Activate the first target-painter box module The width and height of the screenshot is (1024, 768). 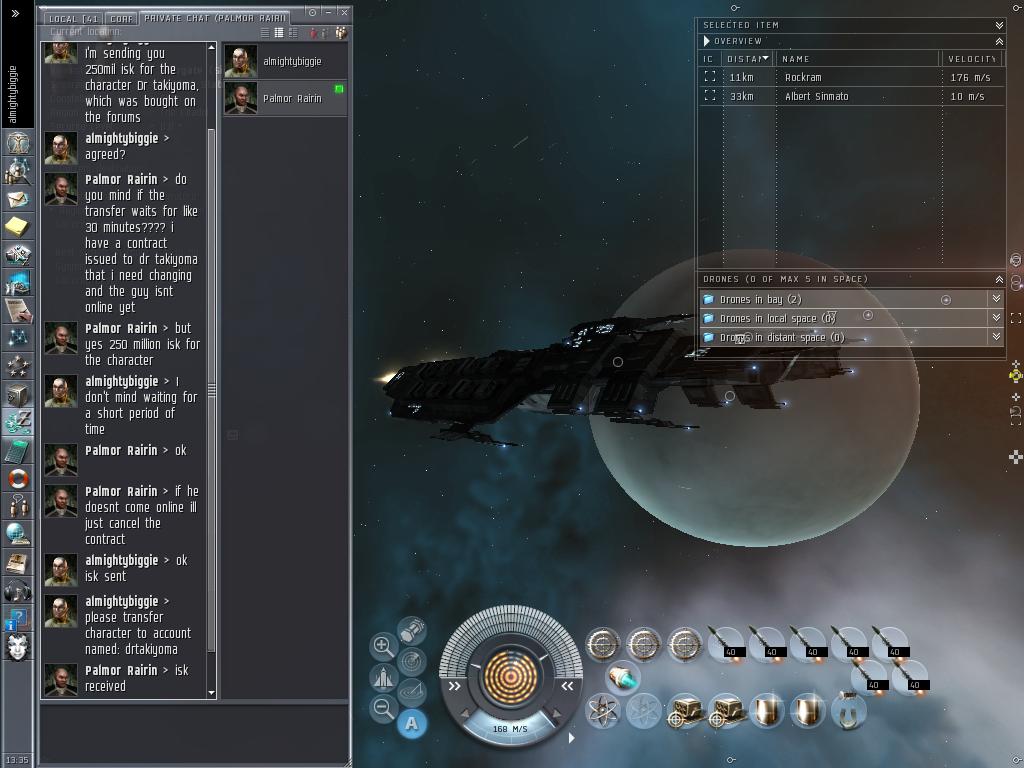click(x=684, y=711)
